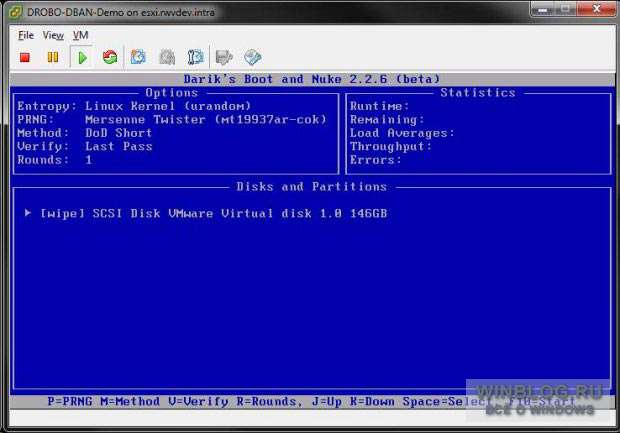The width and height of the screenshot is (620, 433).
Task: Click the greyed revert-to-snapshot icon
Action: (x=167, y=57)
